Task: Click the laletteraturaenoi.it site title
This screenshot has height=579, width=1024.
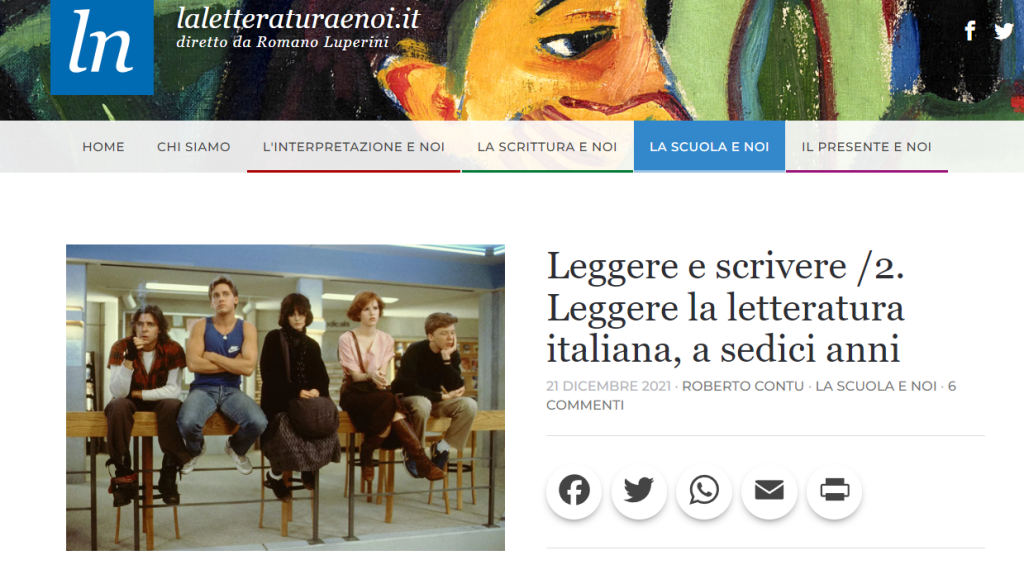Action: tap(298, 18)
